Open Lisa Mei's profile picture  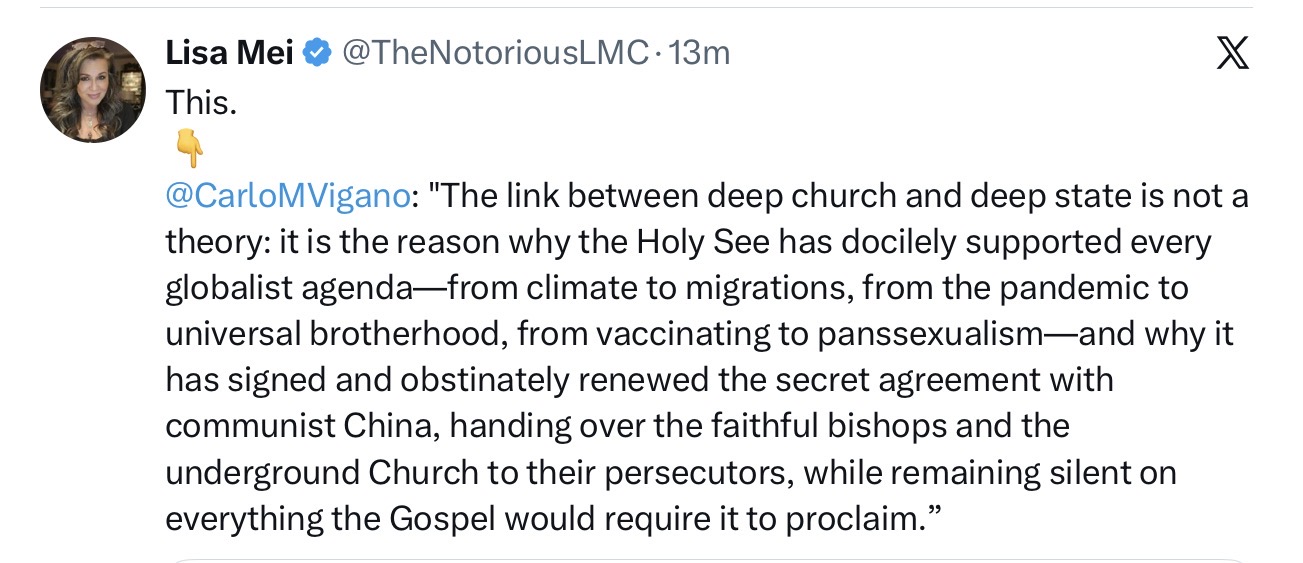pyautogui.click(x=93, y=90)
